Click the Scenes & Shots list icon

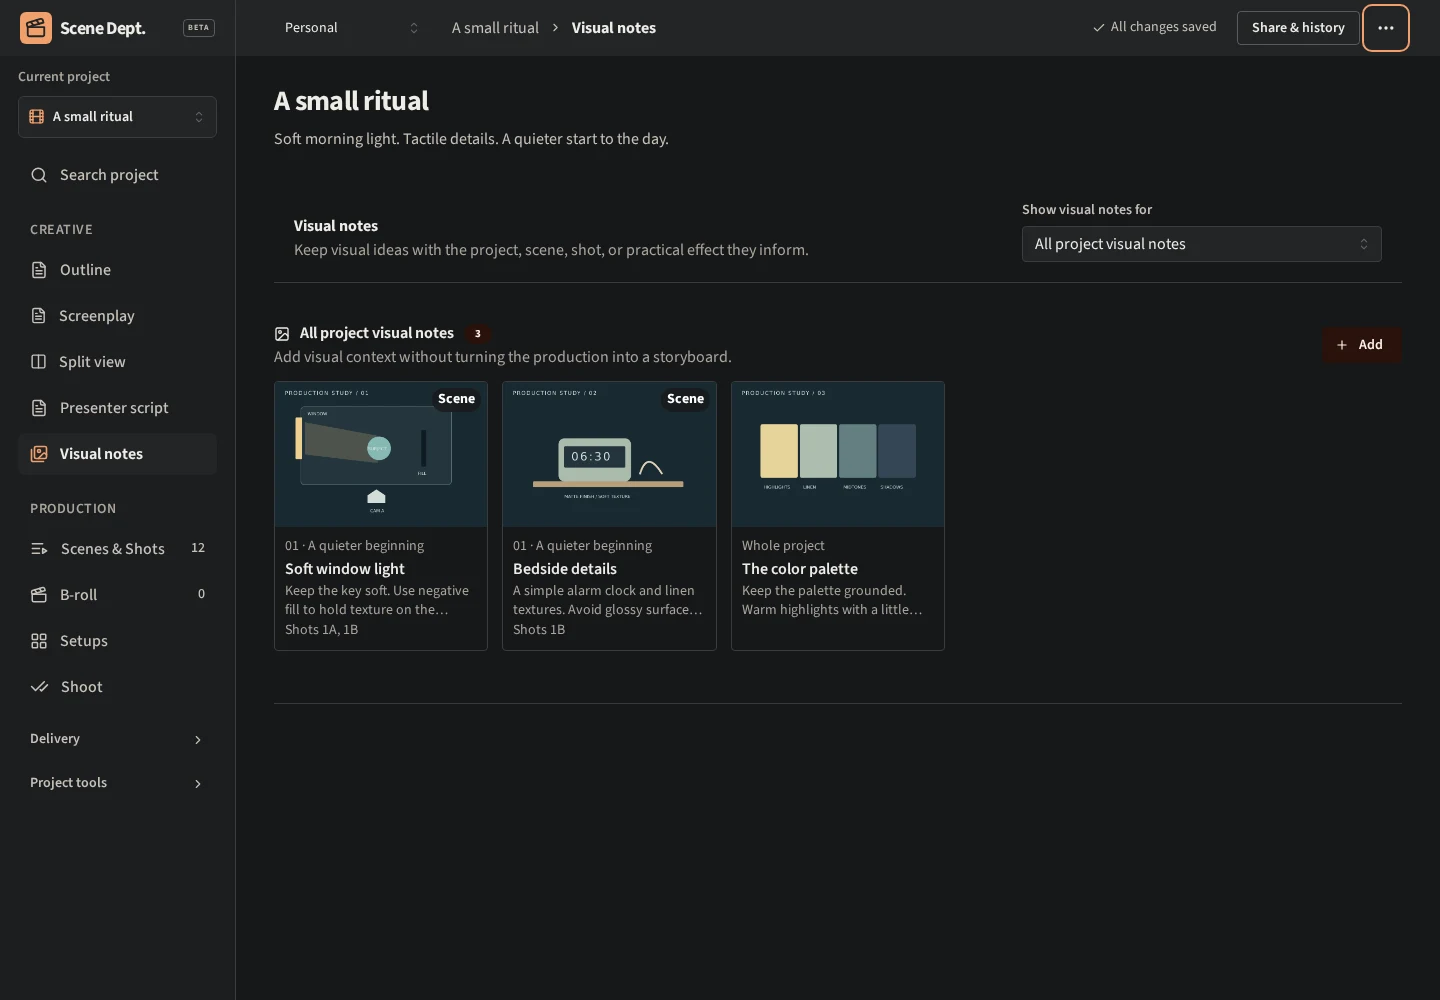[x=39, y=549]
